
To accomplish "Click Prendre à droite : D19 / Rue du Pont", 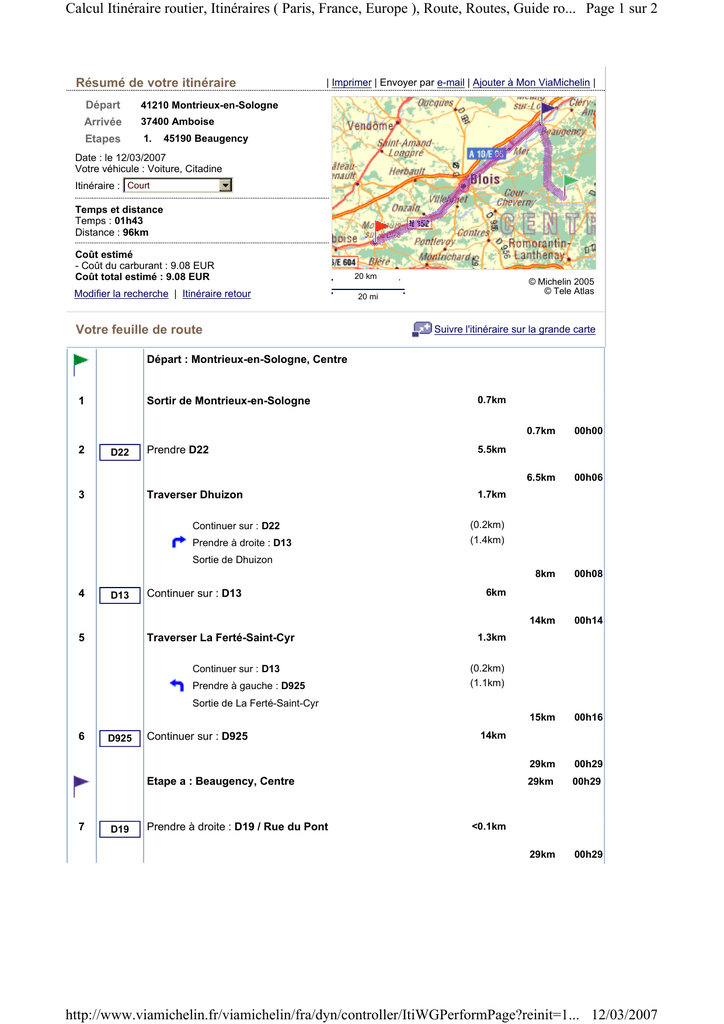I will (238, 826).
